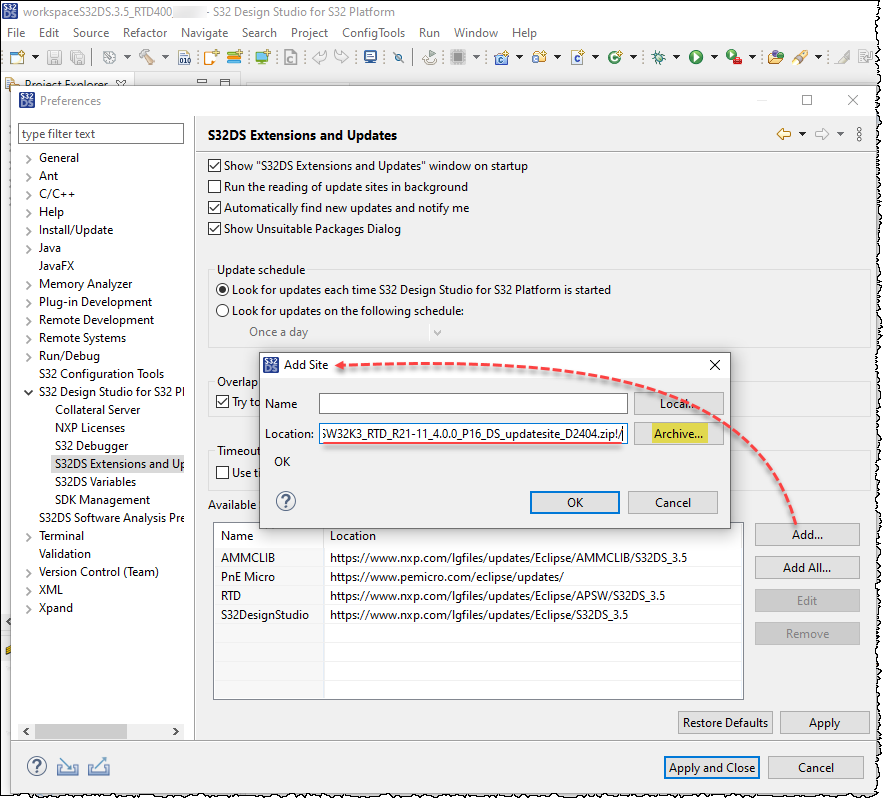Open the Window menu
Screen dimensions: 883x800
click(476, 33)
